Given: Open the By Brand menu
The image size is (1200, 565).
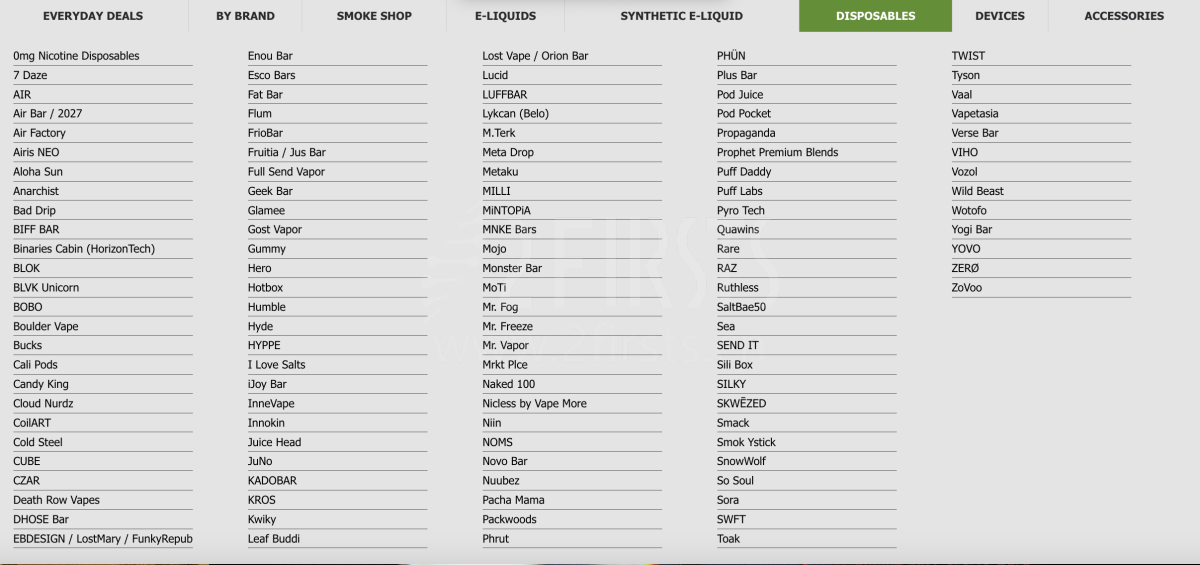Looking at the screenshot, I should tap(245, 16).
